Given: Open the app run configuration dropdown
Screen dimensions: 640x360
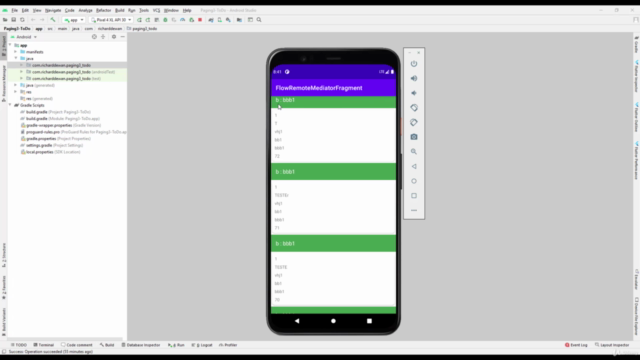Looking at the screenshot, I should [x=74, y=20].
